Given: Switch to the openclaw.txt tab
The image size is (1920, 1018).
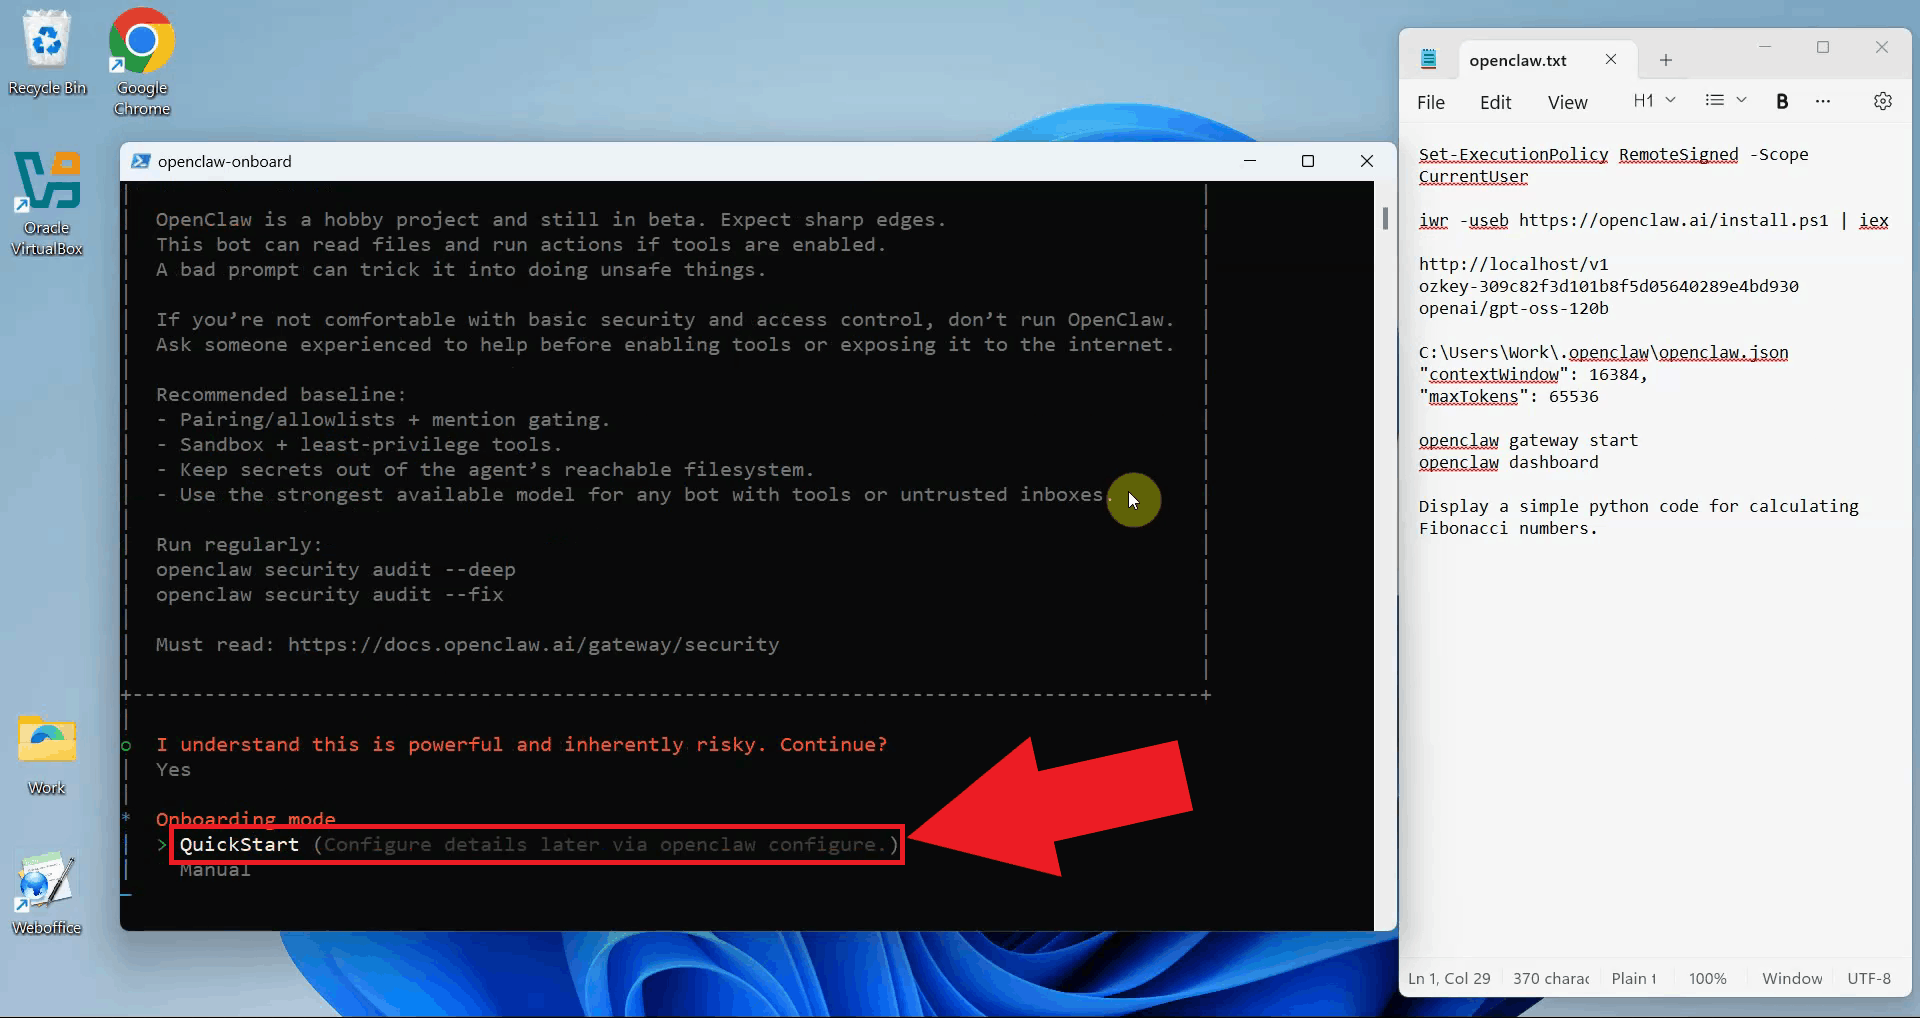Looking at the screenshot, I should click(1517, 60).
